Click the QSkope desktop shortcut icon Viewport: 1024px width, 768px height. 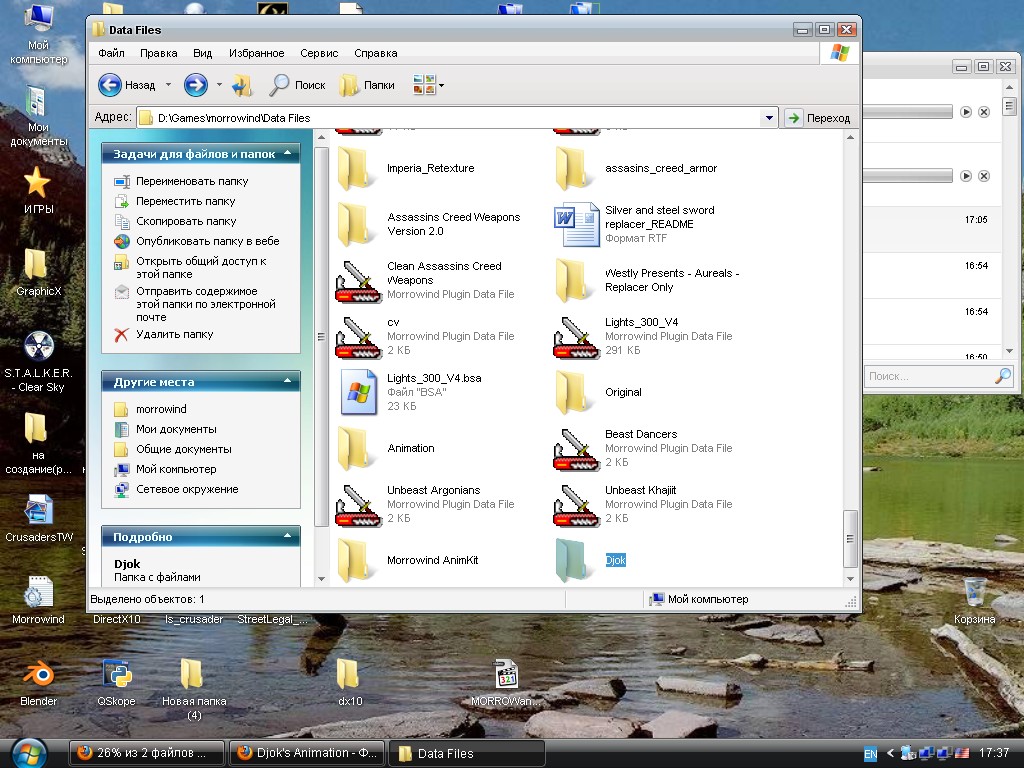tap(118, 675)
